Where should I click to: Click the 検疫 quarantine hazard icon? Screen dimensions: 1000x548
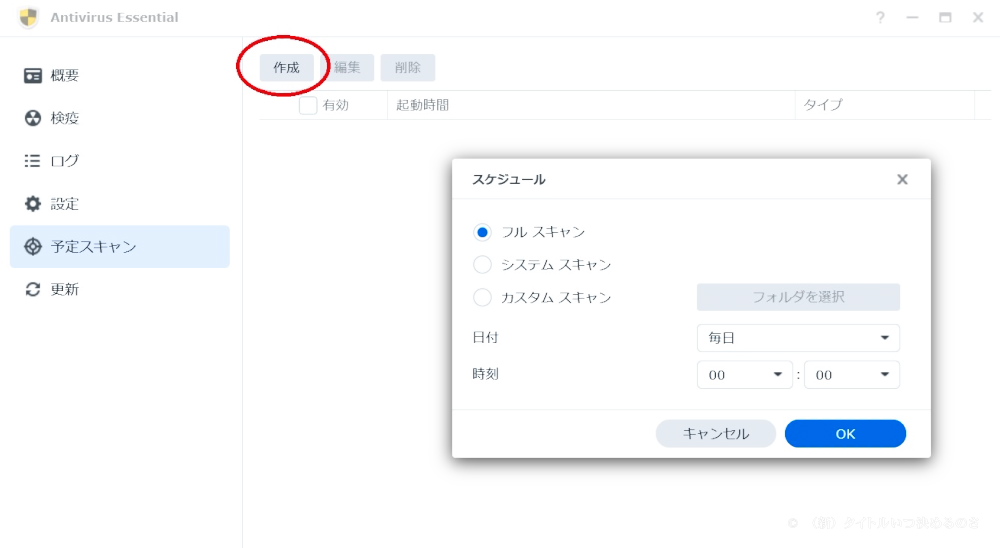(x=33, y=118)
